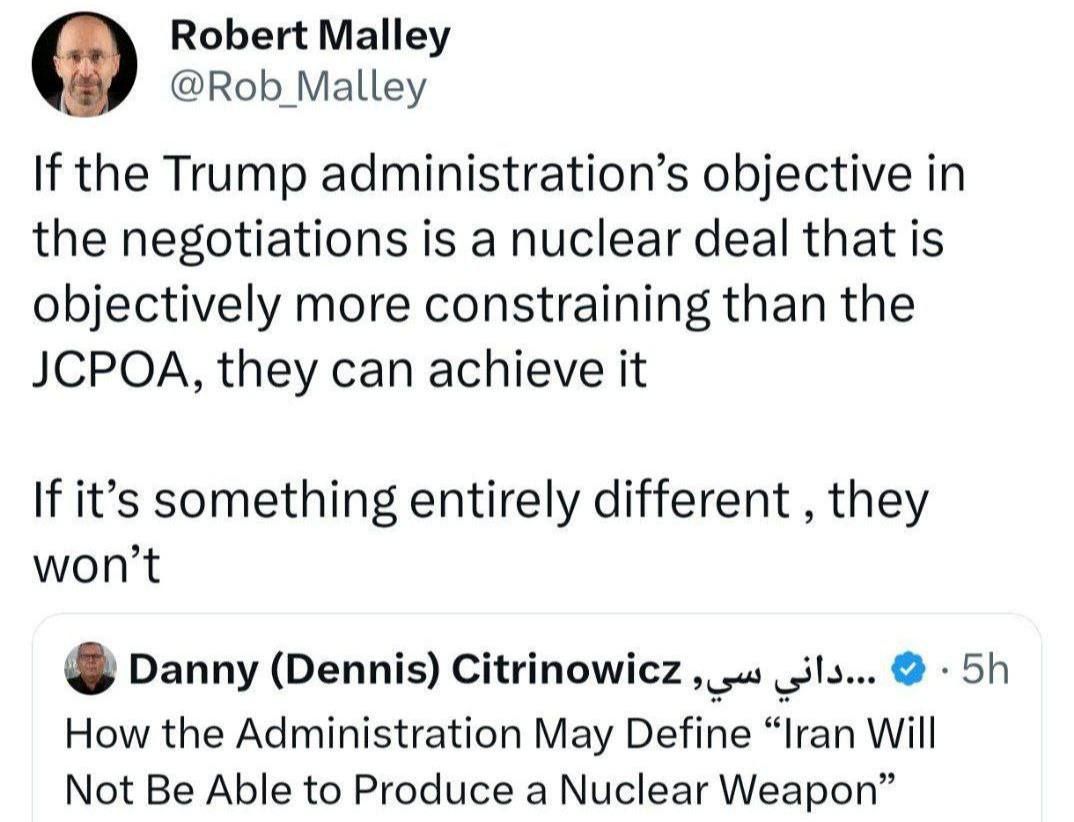Screen dimensions: 1074x822
Task: Open the Robert Malley display name
Action: (x=310, y=37)
